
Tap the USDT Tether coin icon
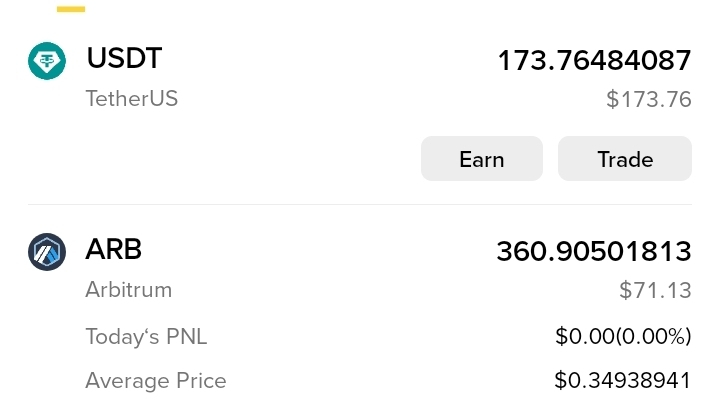click(46, 61)
